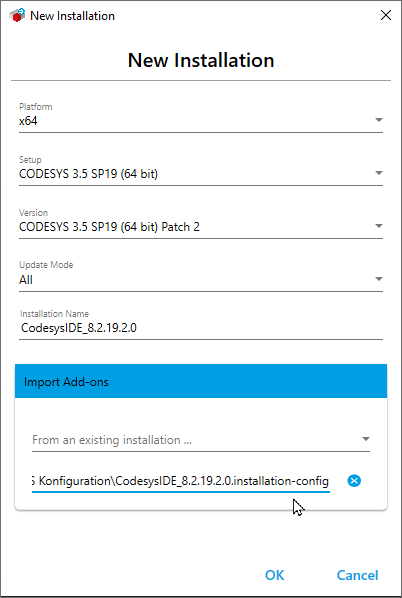Screen dimensions: 402x598
Task: Click the installation-config path input field
Action: click(181, 481)
